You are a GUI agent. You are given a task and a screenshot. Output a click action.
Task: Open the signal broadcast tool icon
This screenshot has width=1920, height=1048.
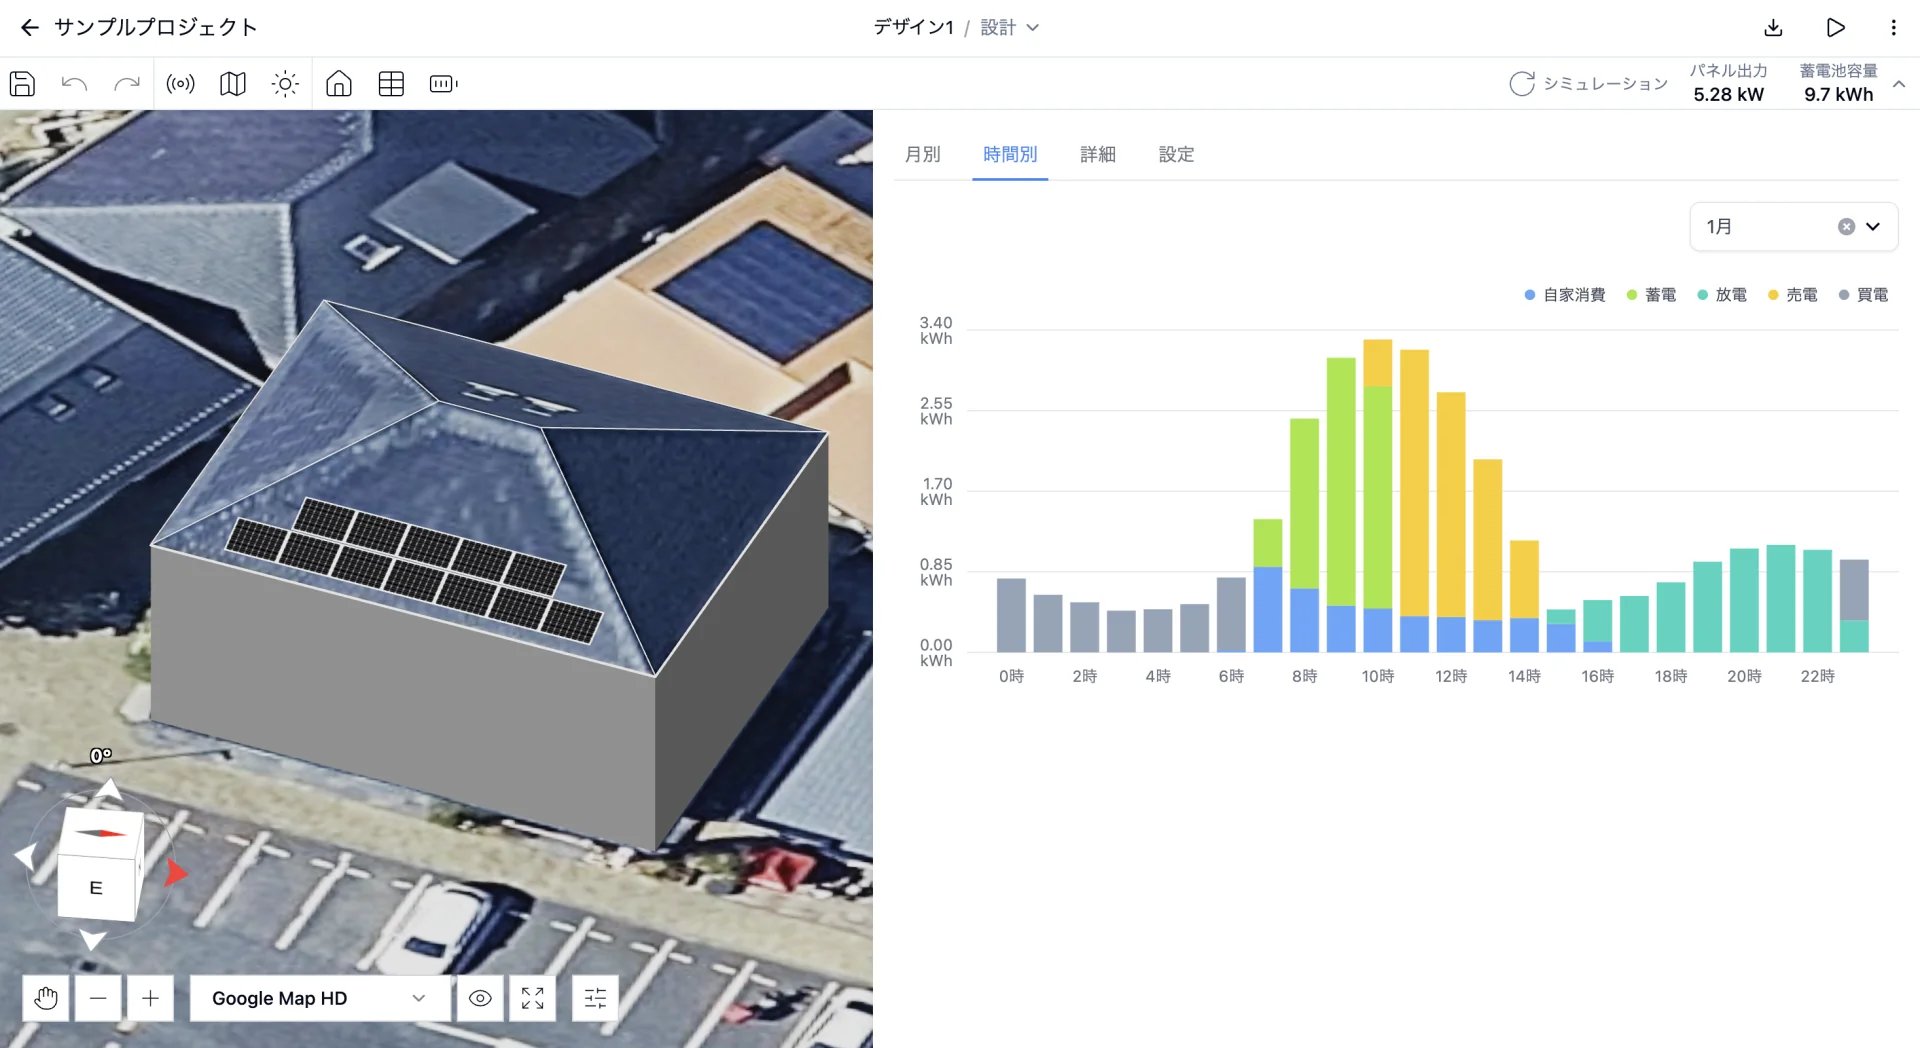pyautogui.click(x=180, y=84)
